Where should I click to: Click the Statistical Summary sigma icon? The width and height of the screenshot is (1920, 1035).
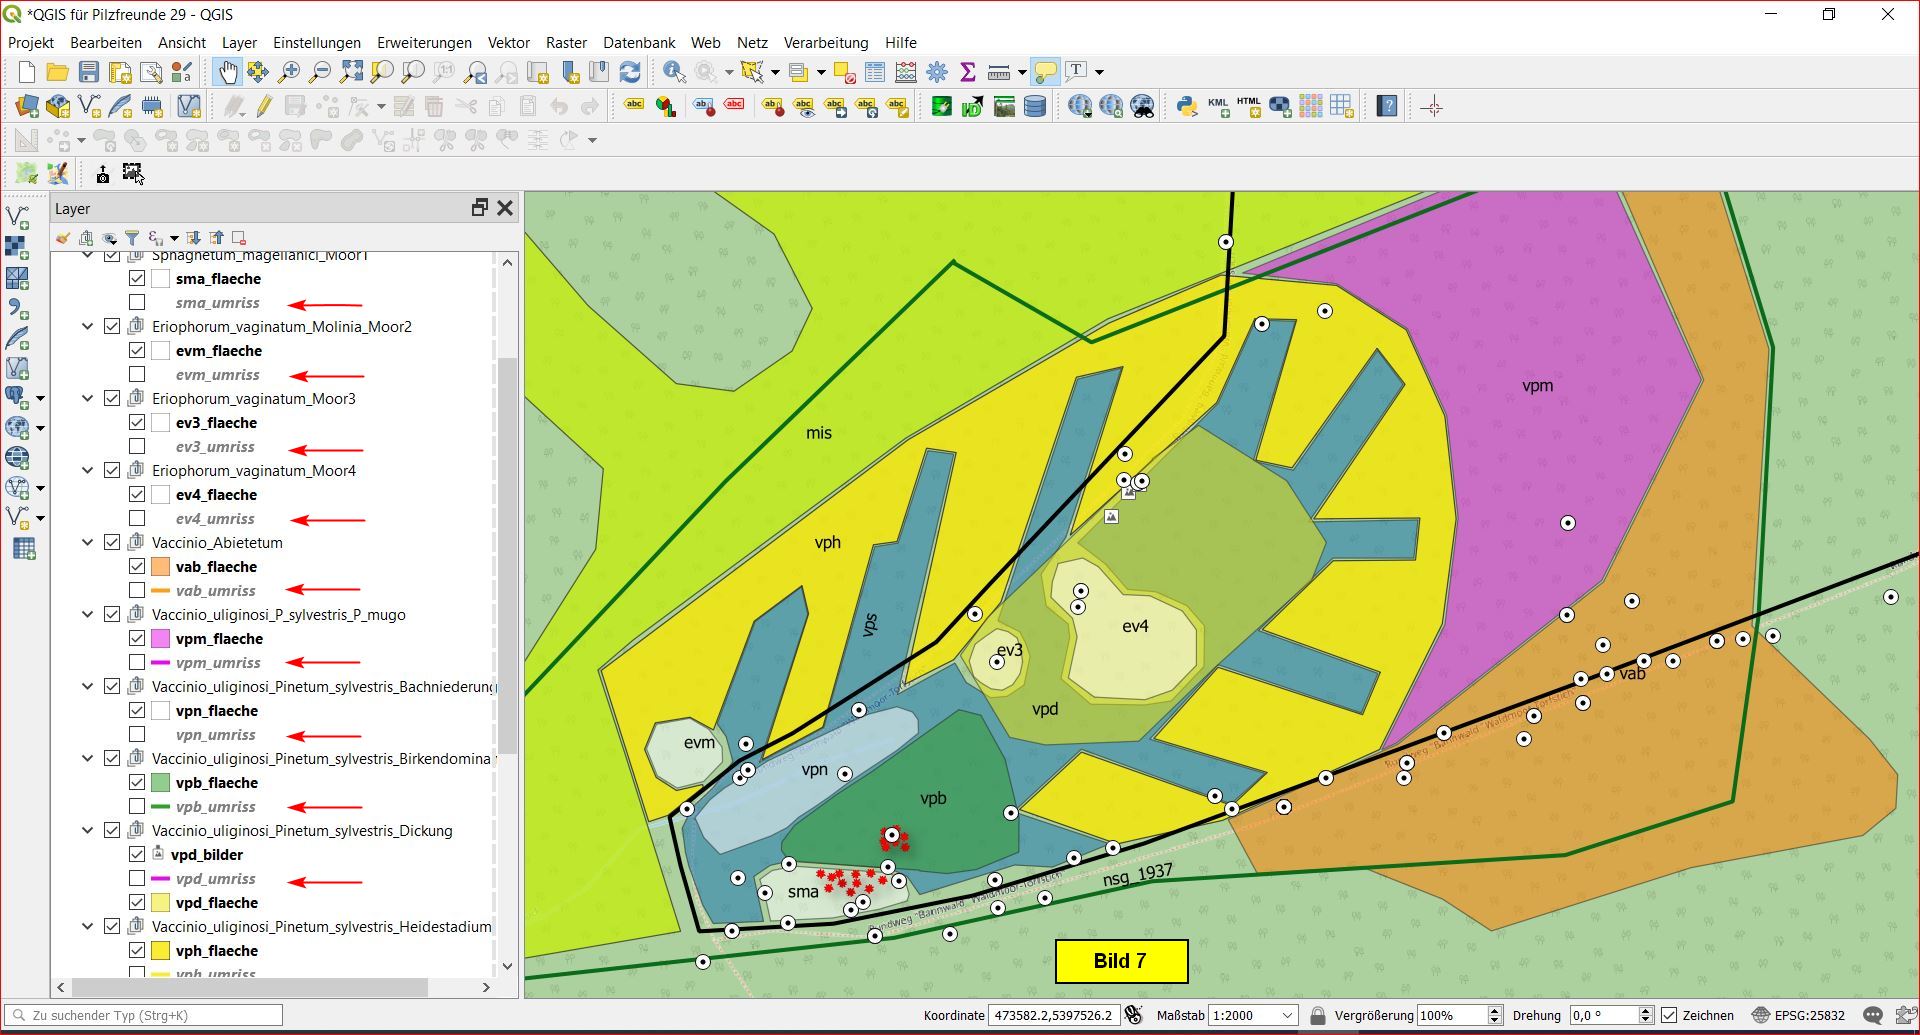pos(967,72)
